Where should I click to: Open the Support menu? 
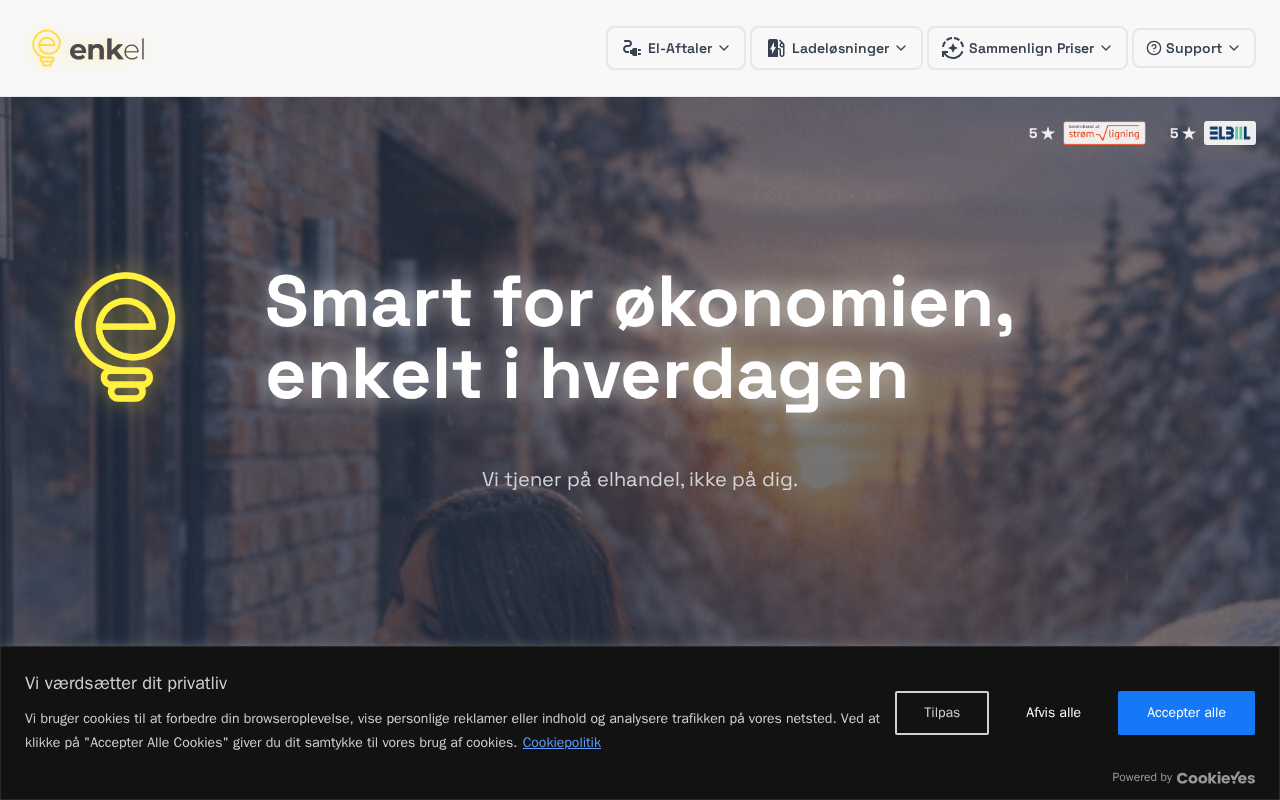point(1193,48)
